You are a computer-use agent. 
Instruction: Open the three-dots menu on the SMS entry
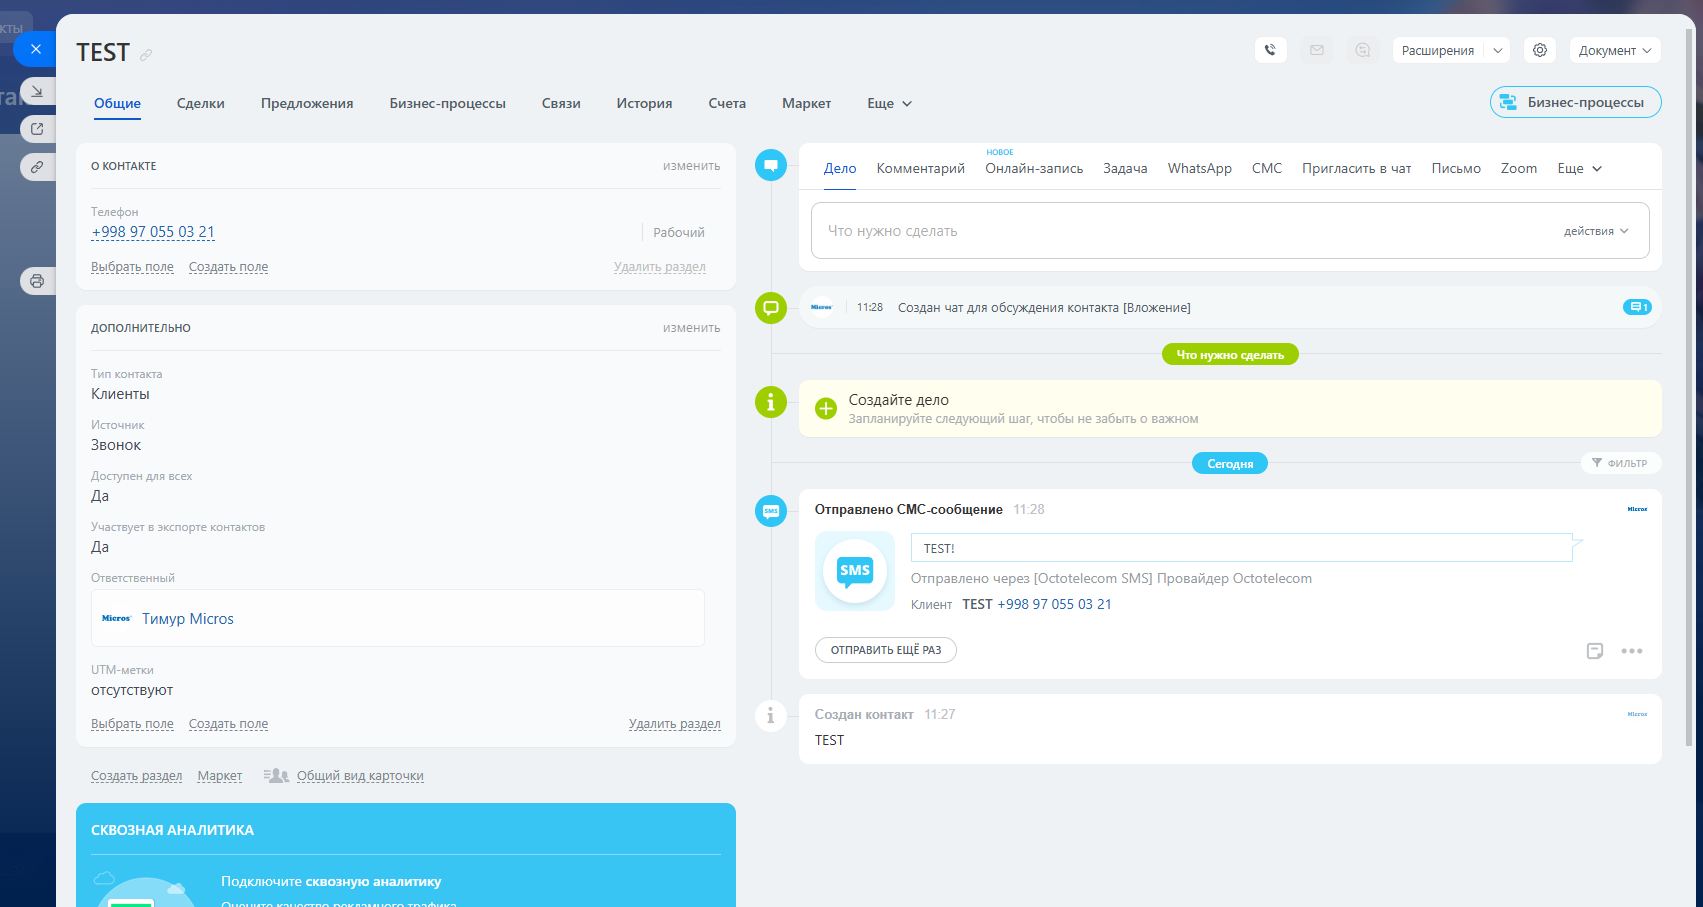[1632, 651]
